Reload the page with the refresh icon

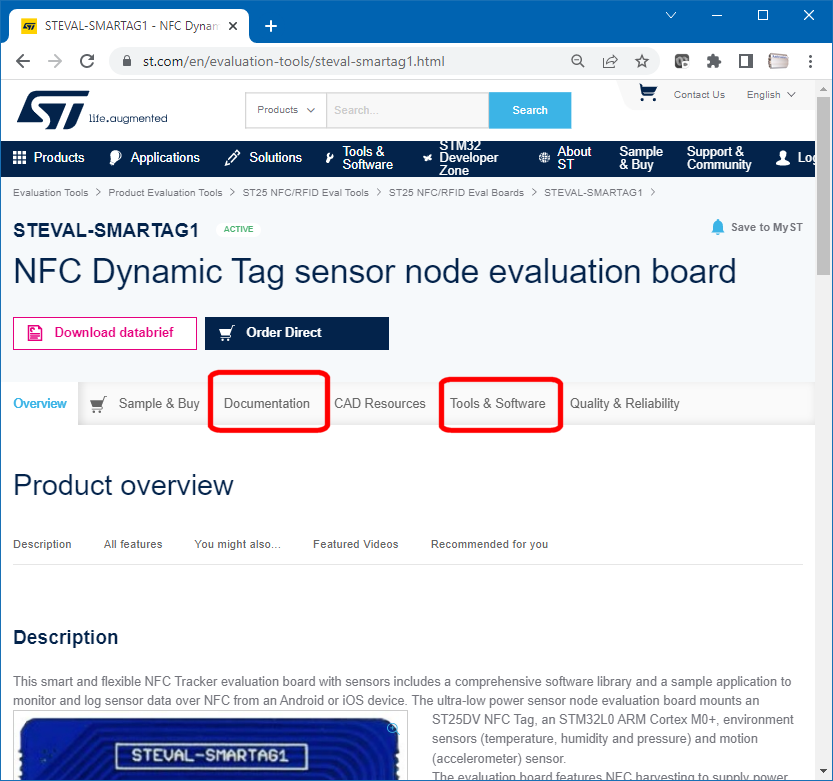coord(87,62)
